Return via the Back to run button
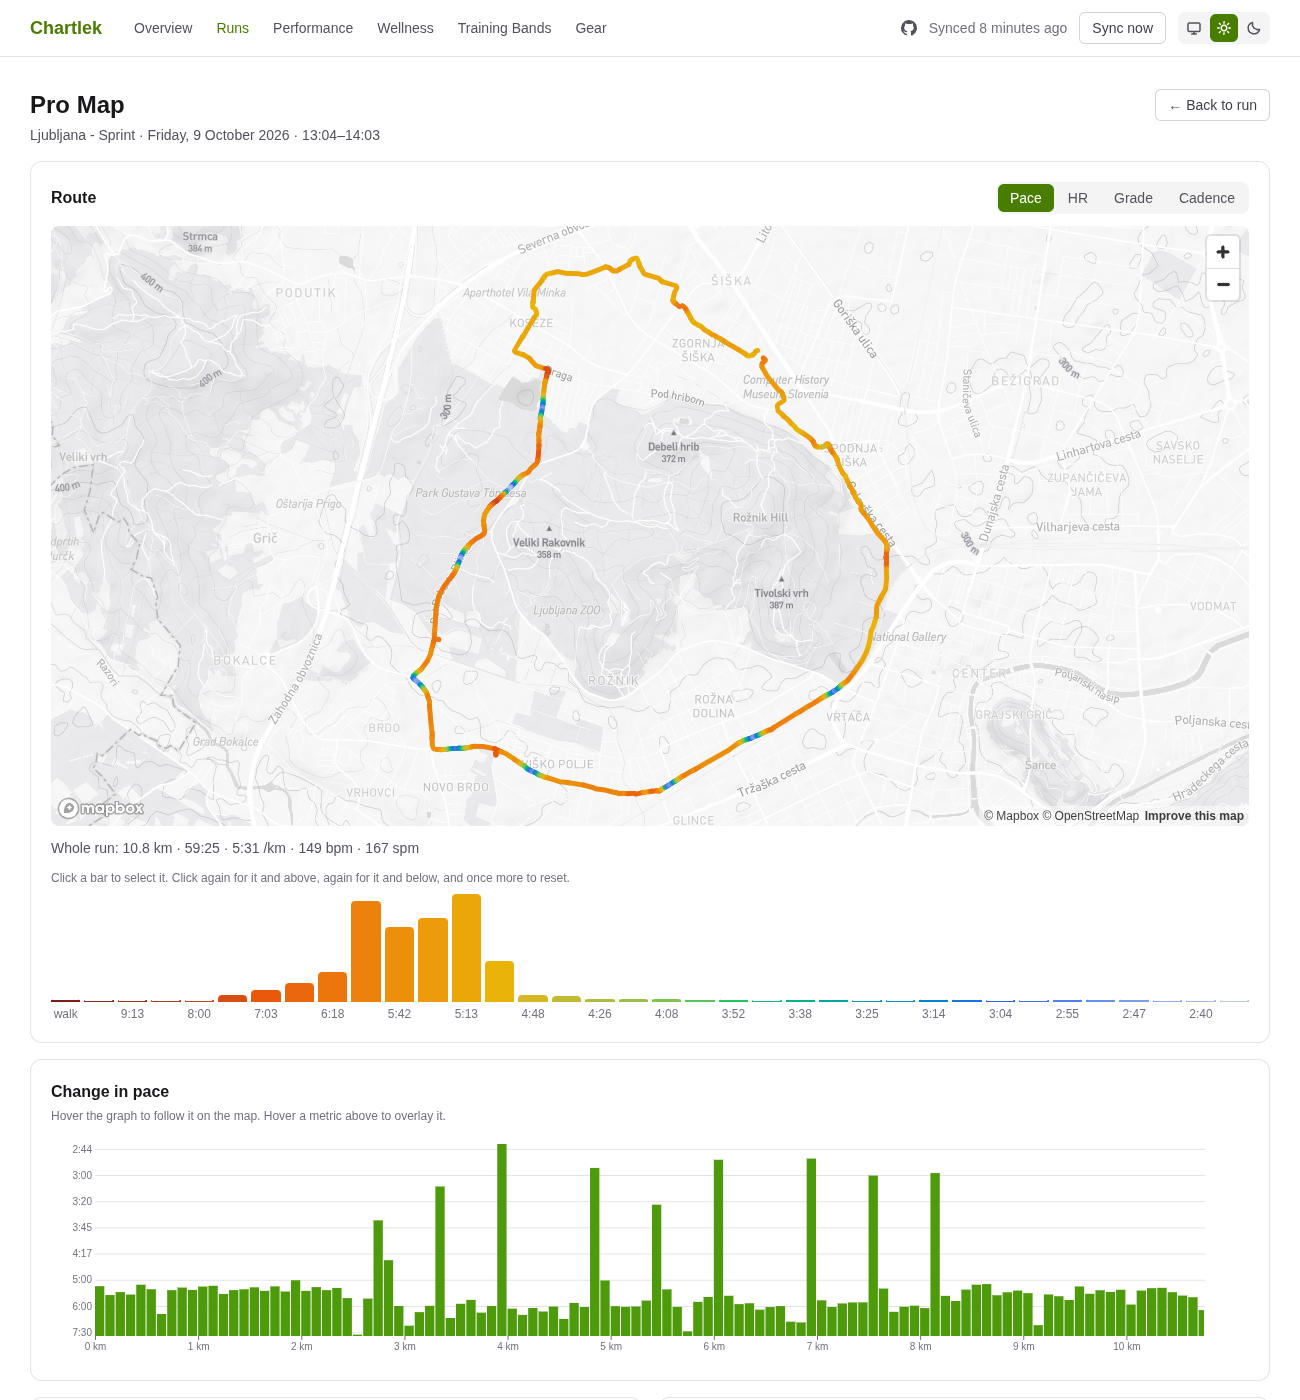The height and width of the screenshot is (1400, 1300). click(1212, 105)
